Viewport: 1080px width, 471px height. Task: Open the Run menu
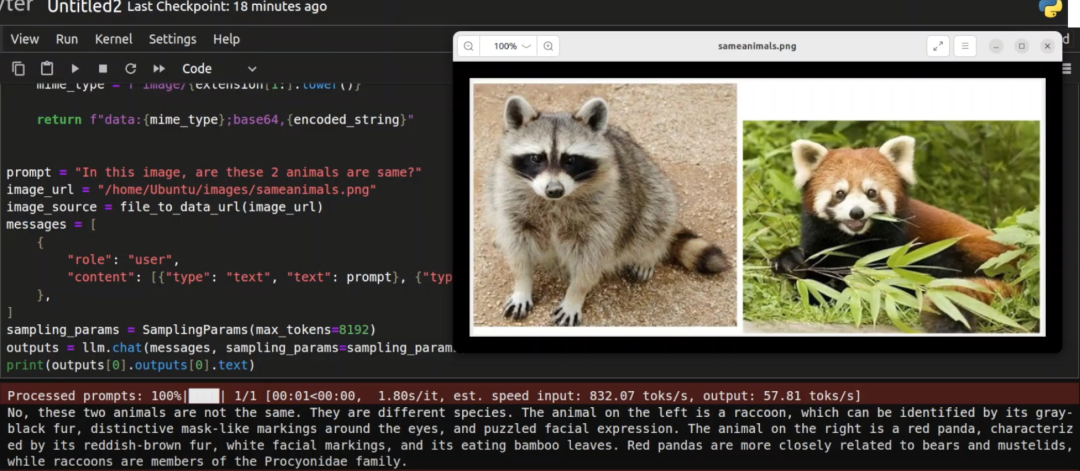(67, 39)
